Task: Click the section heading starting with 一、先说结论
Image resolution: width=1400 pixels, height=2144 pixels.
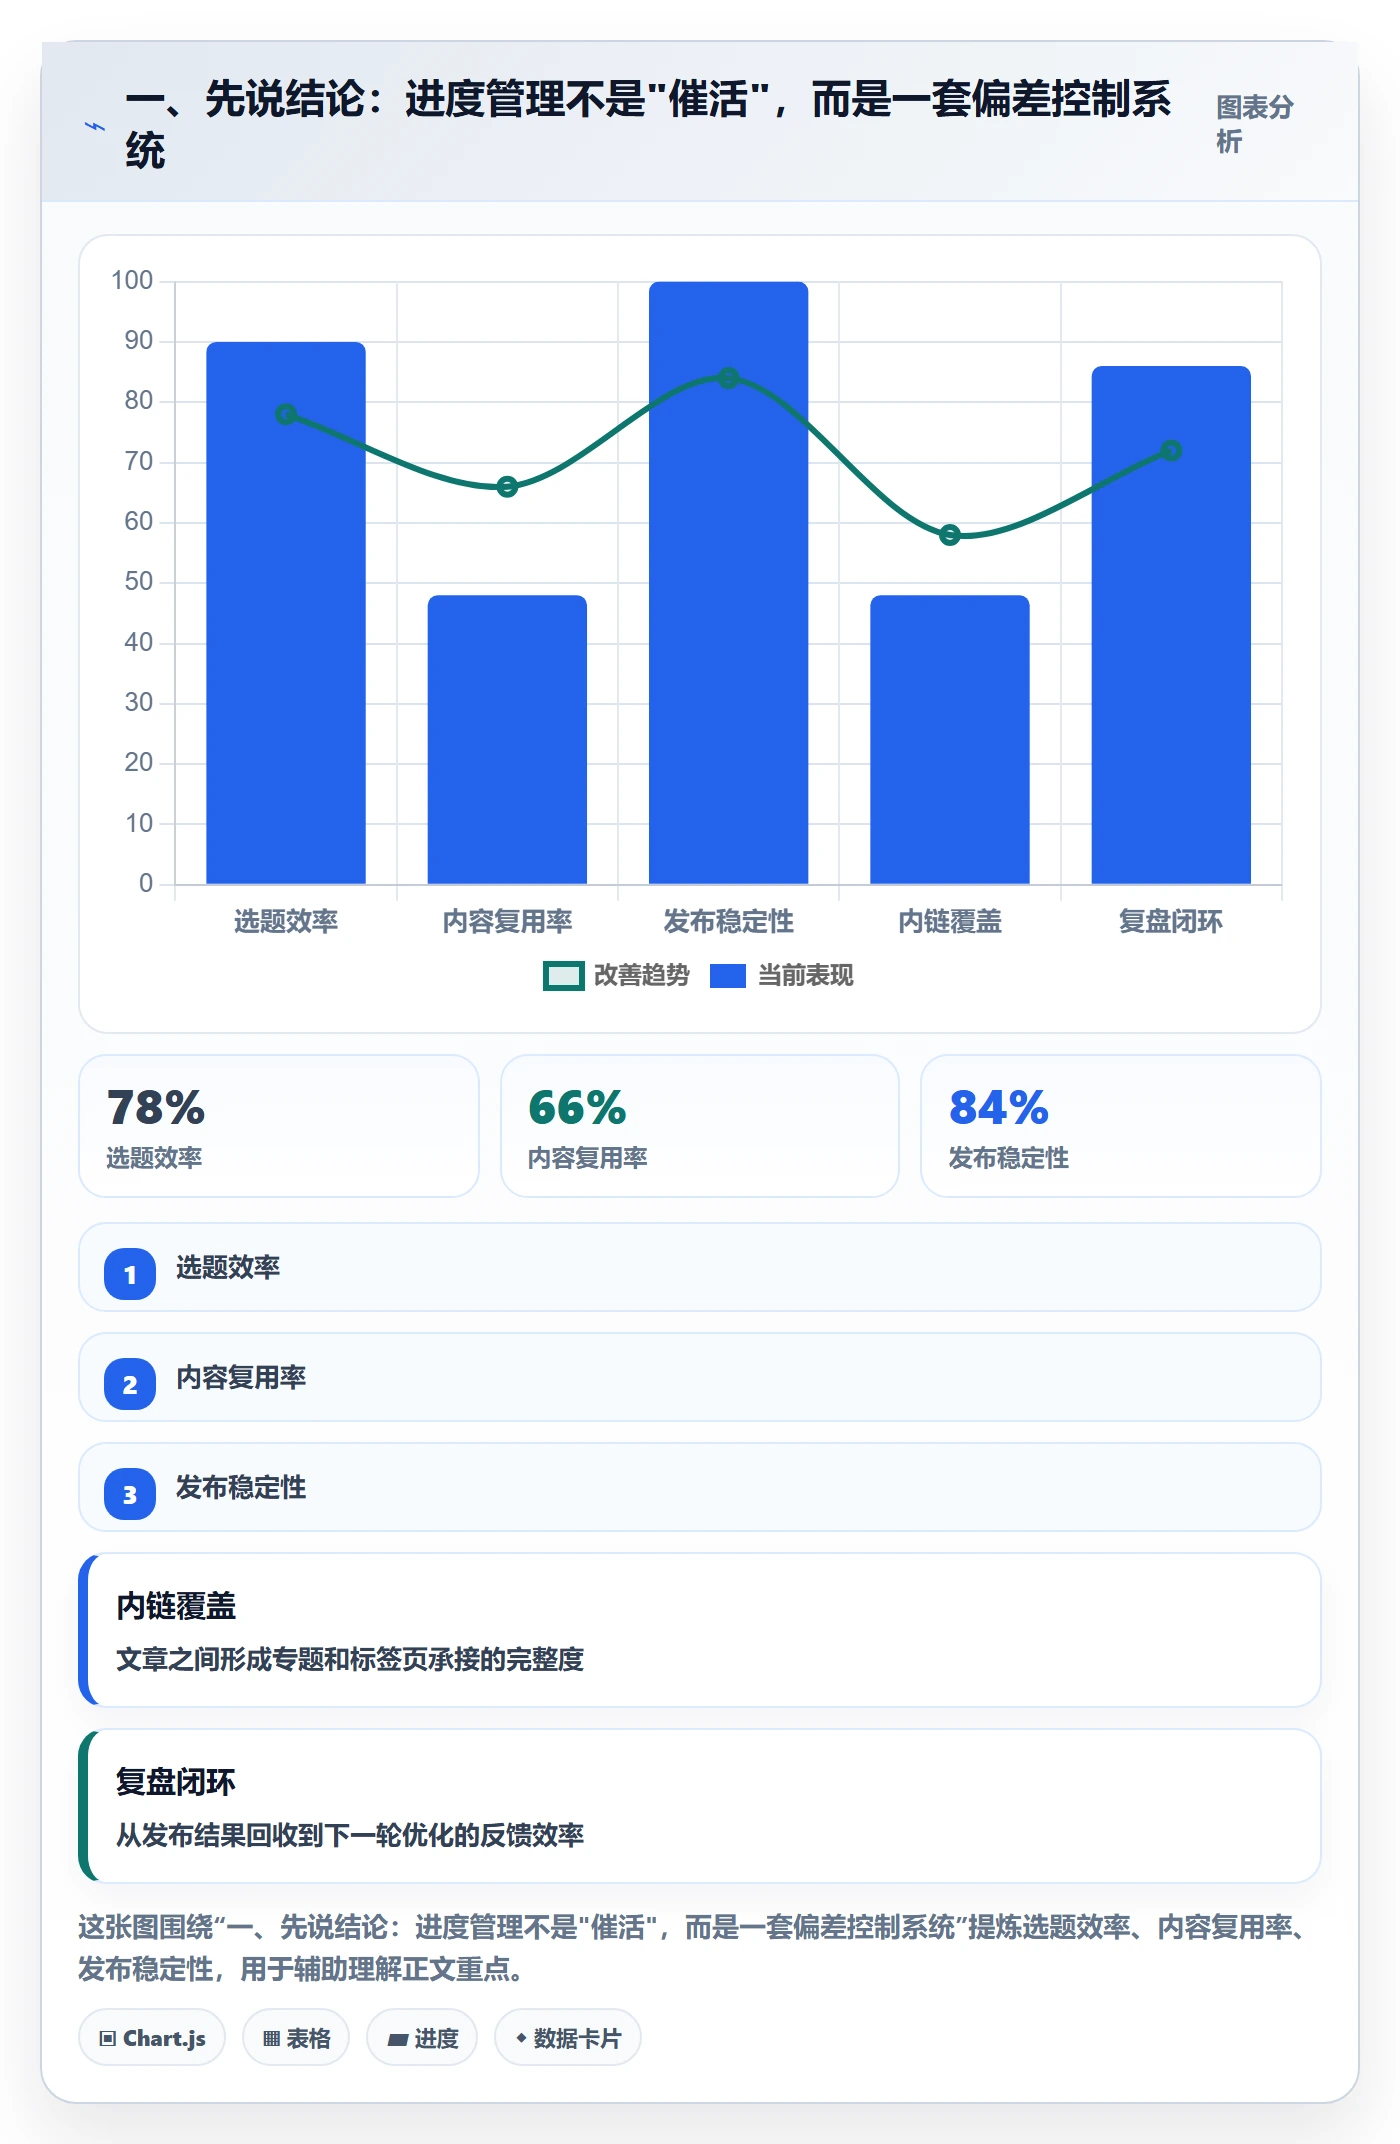Action: tap(648, 125)
